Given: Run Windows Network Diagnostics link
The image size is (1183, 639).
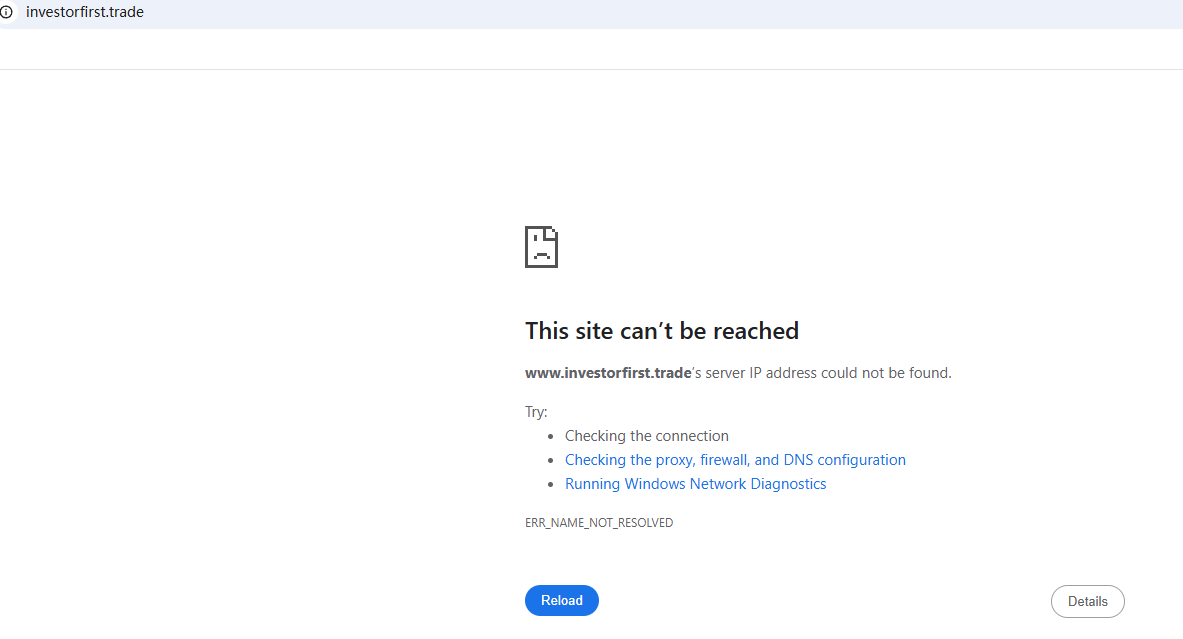Looking at the screenshot, I should (696, 484).
